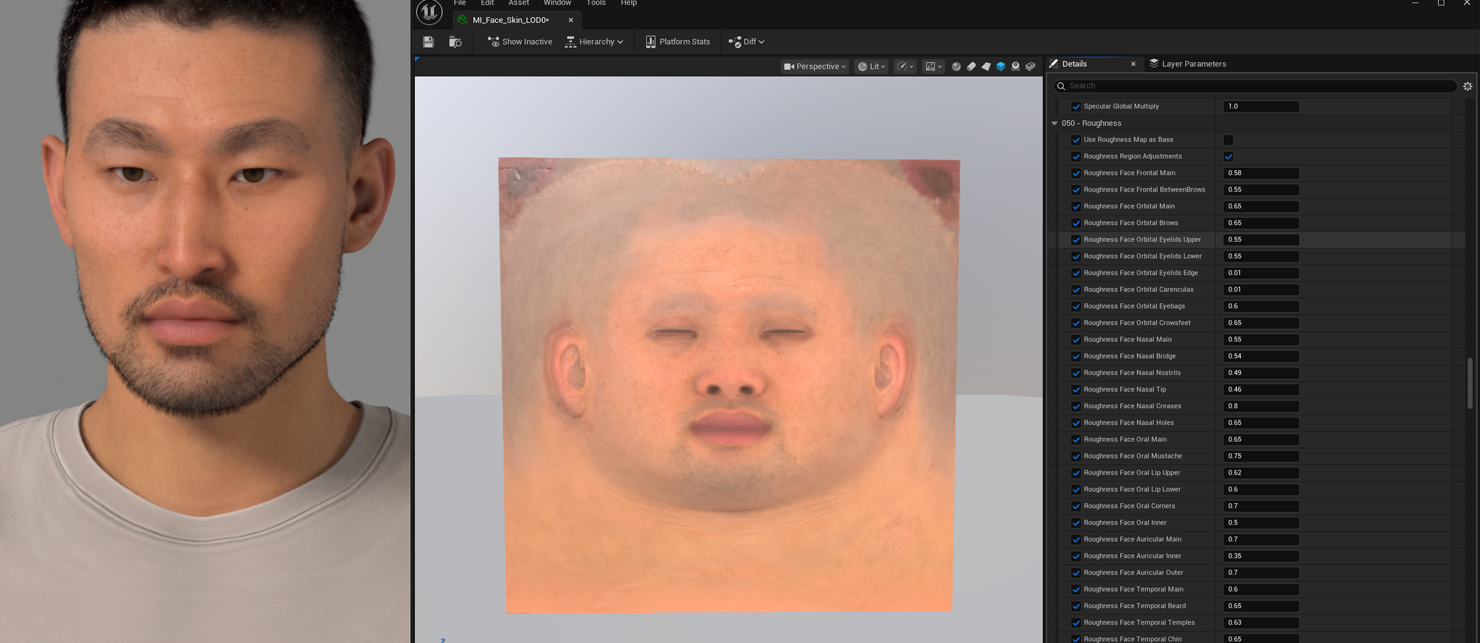1480x643 pixels.
Task: Click the Layer Parameters stack icon
Action: (1154, 64)
